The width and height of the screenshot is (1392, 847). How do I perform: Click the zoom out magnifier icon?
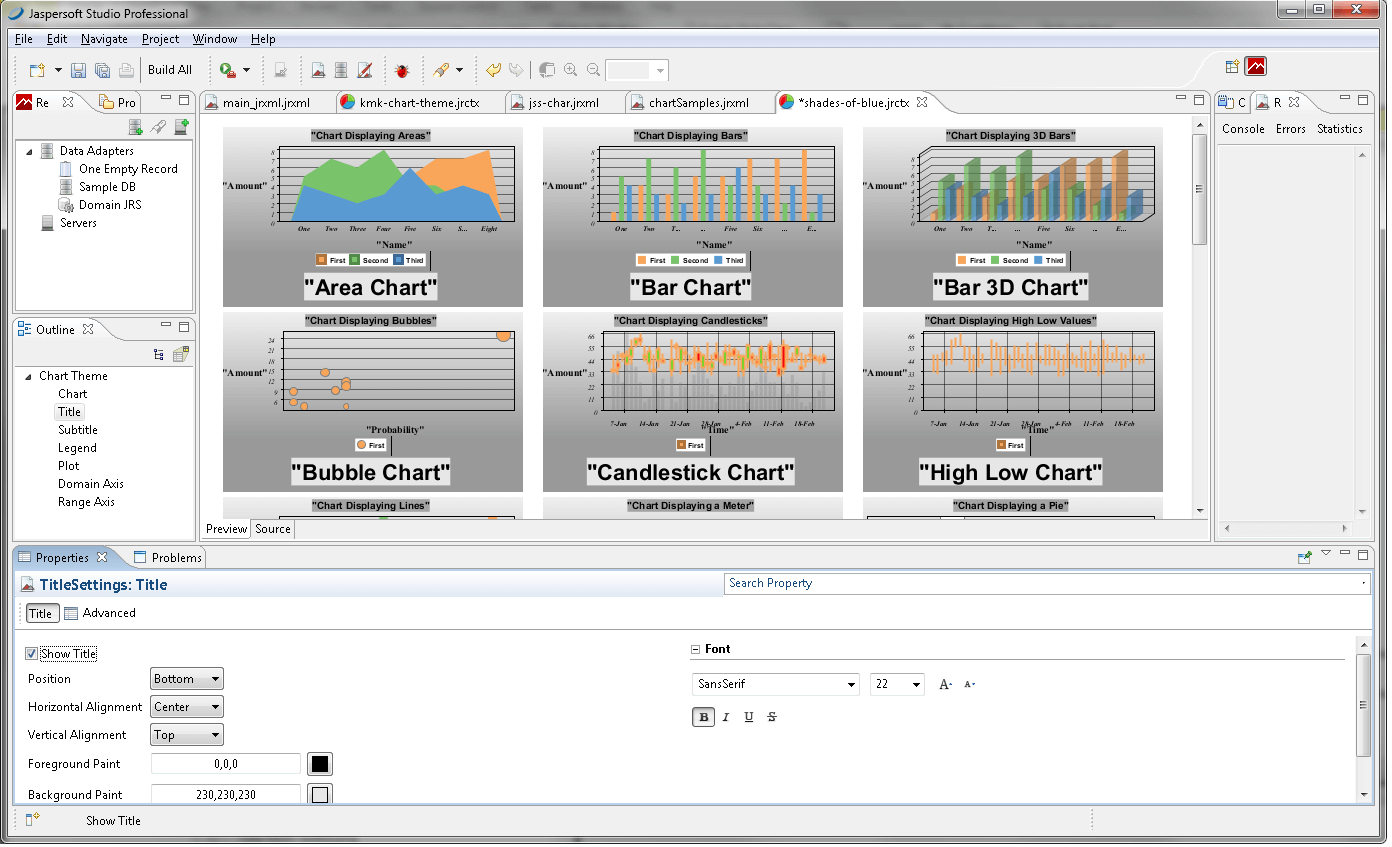click(594, 70)
